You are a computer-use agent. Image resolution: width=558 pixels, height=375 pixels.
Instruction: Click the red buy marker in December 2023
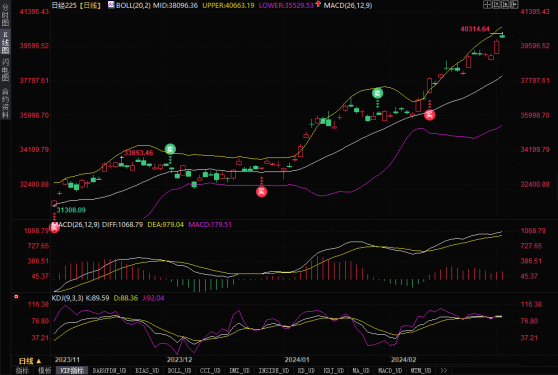click(x=262, y=192)
